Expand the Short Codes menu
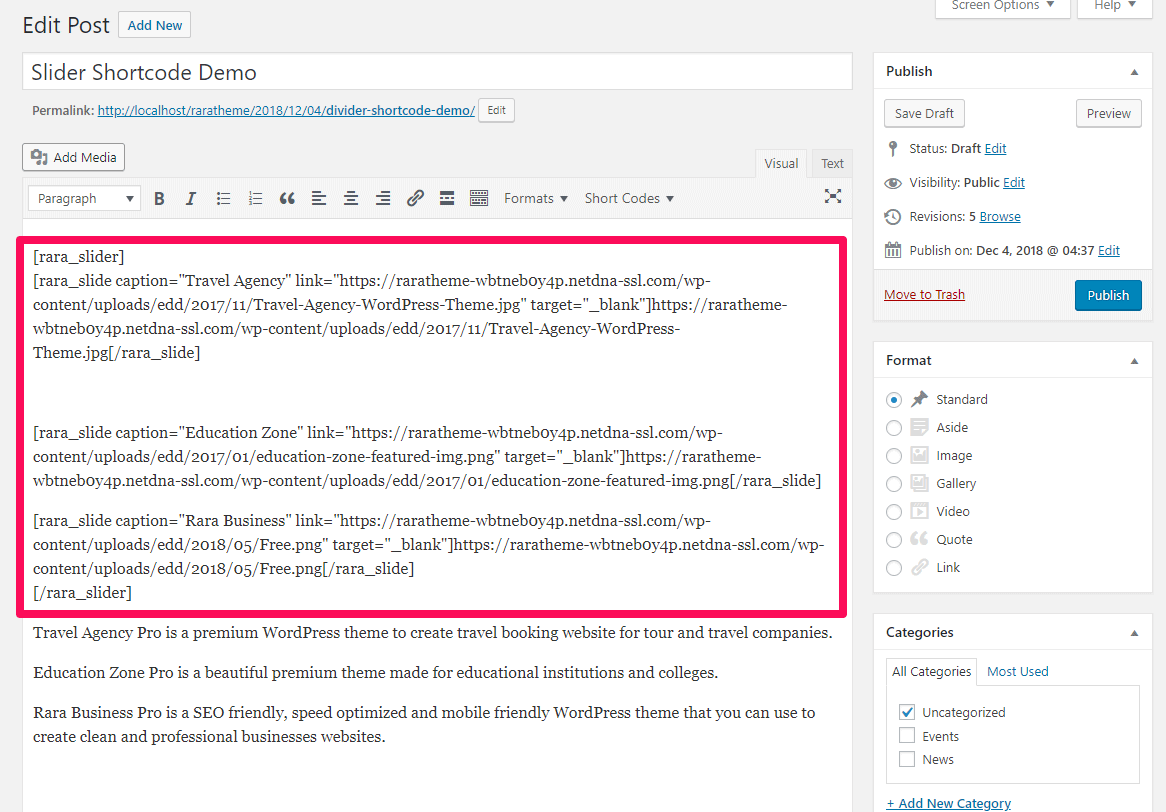 [629, 198]
